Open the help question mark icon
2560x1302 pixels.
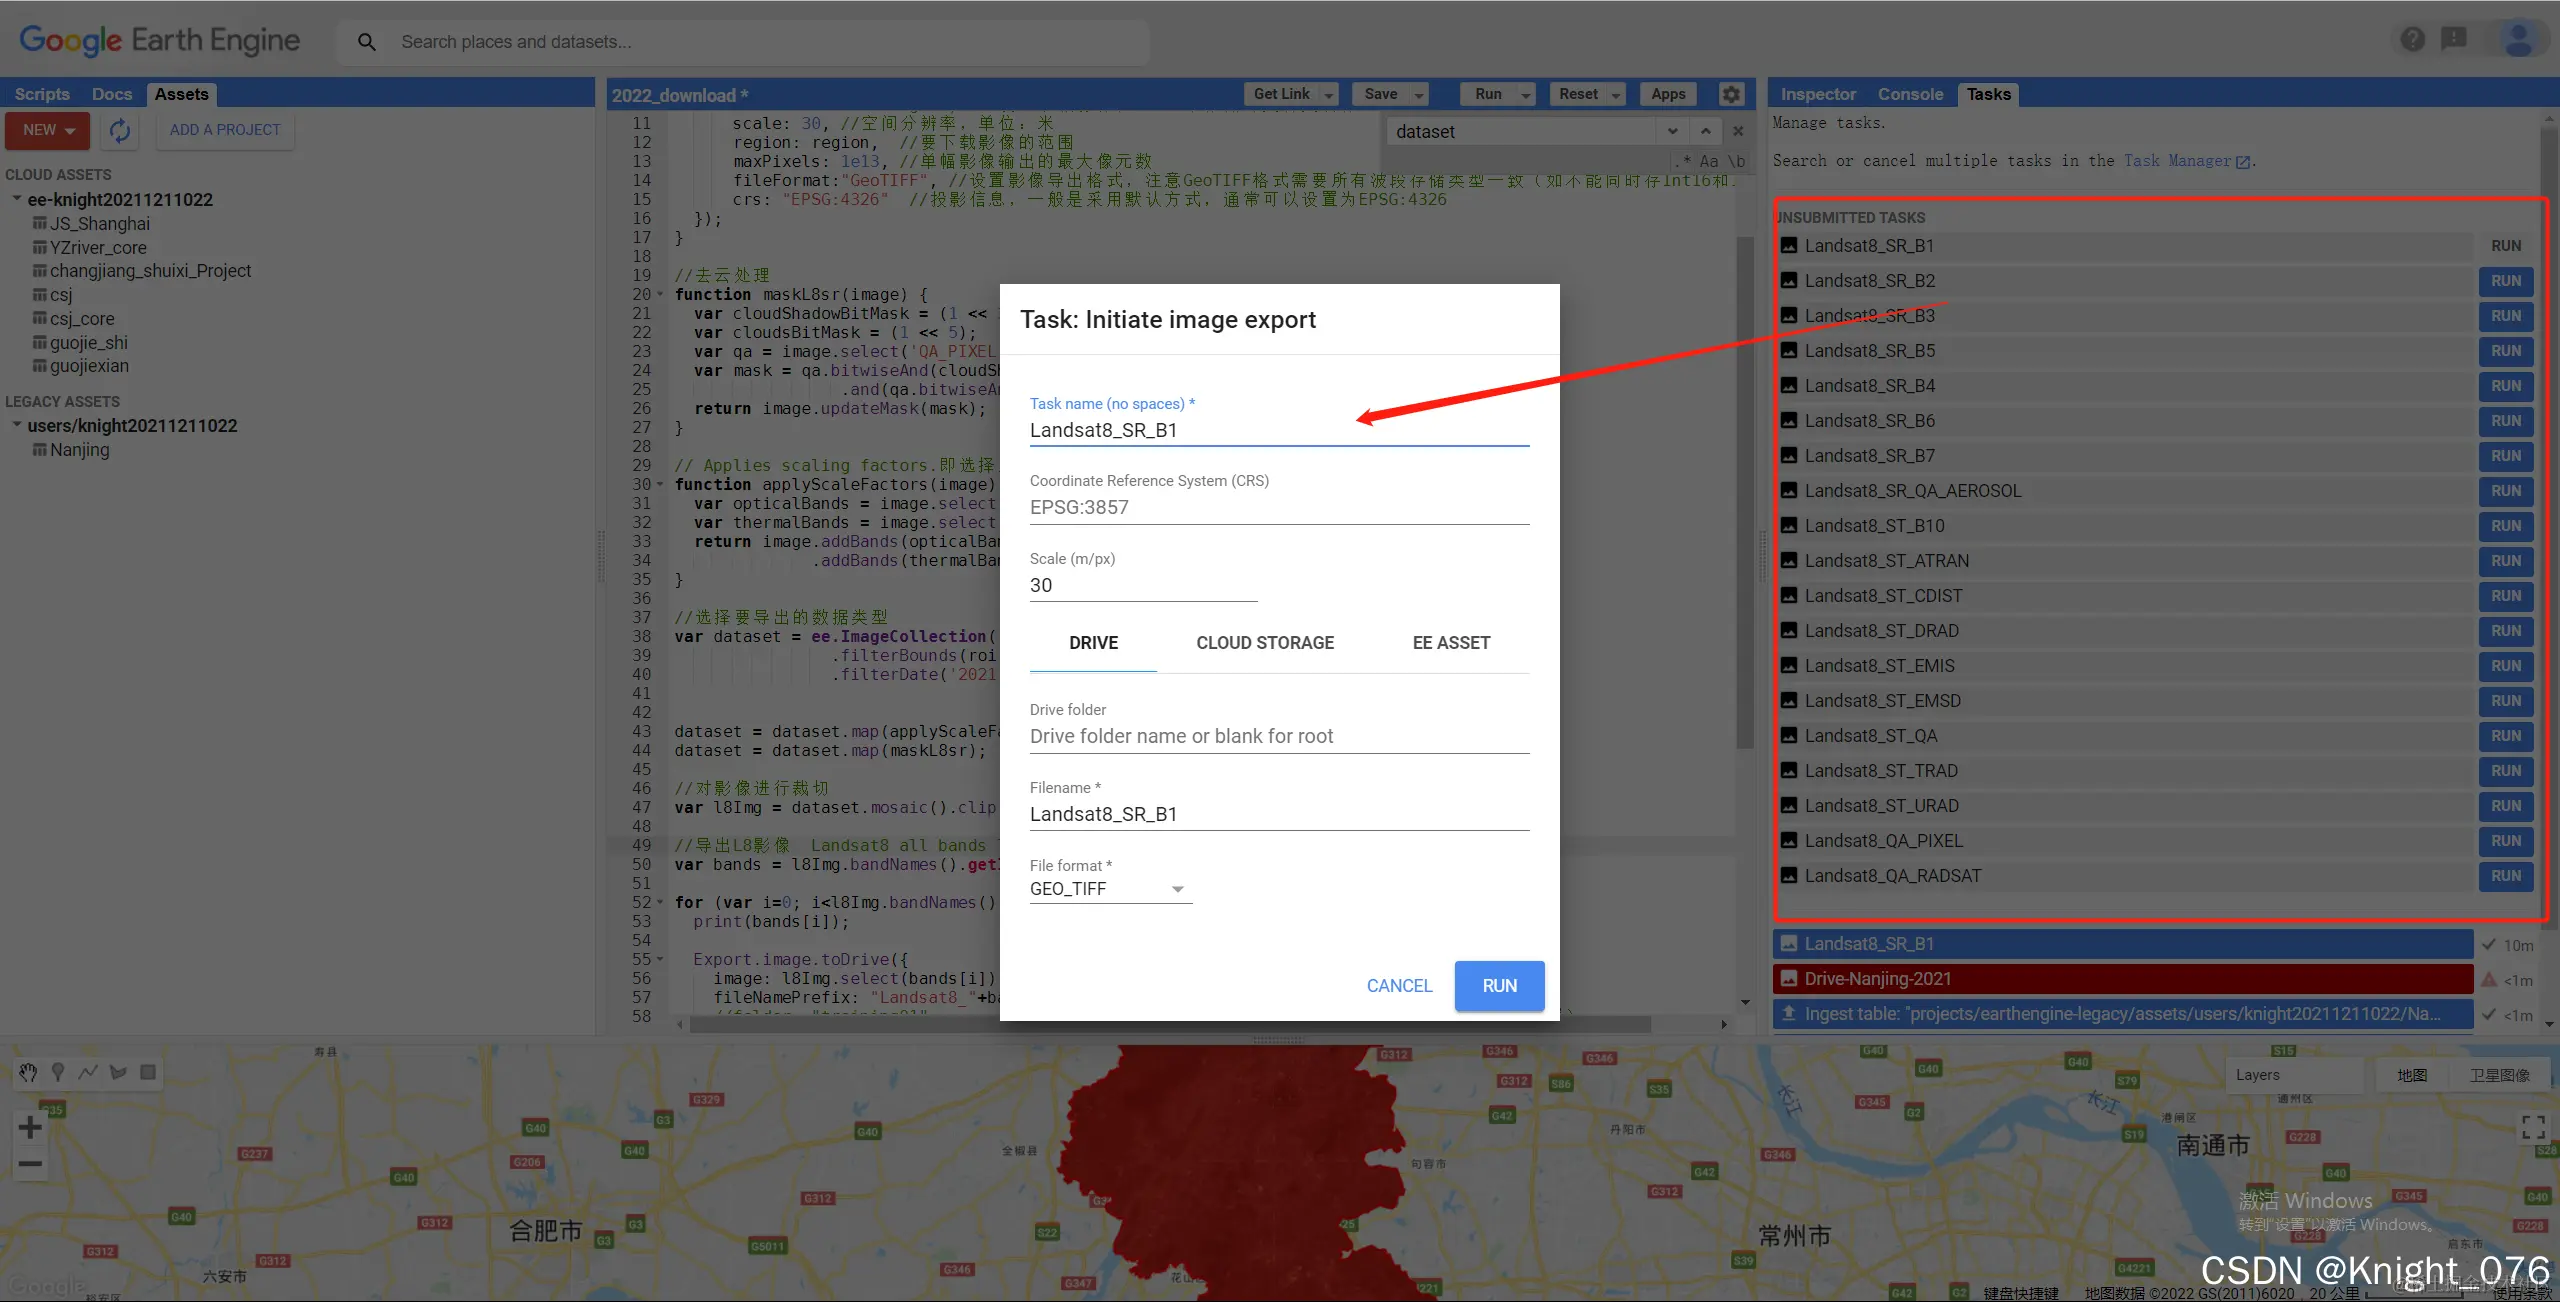pyautogui.click(x=2412, y=40)
